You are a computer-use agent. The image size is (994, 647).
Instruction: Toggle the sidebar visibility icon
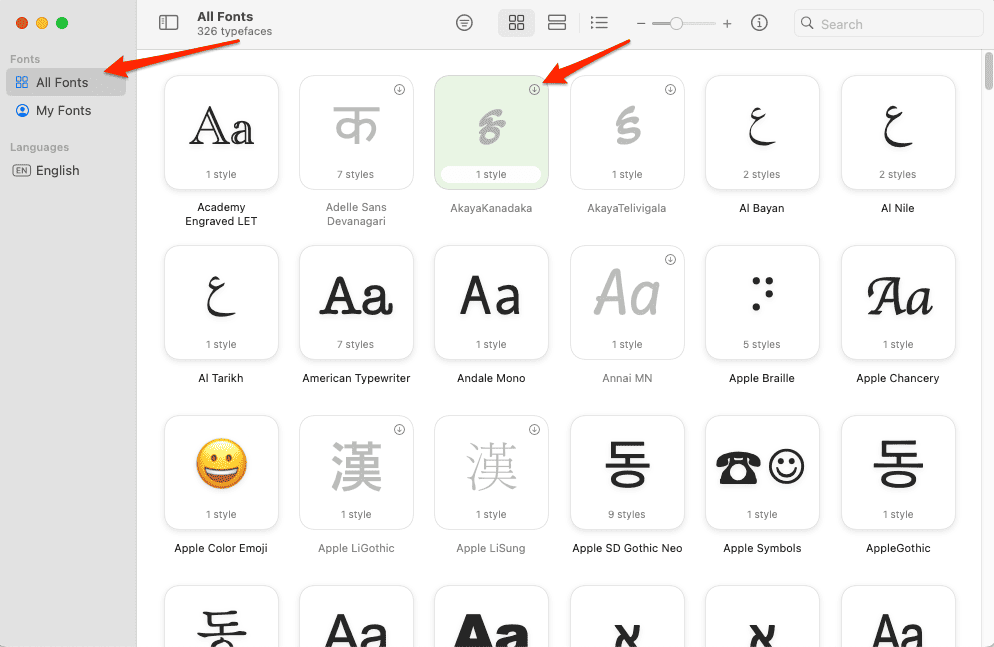(169, 23)
